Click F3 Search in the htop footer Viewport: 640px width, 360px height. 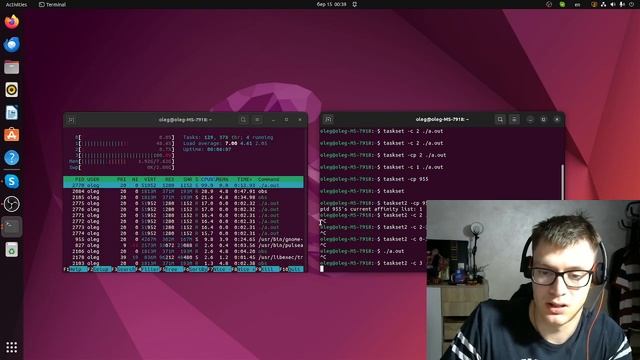(125, 269)
